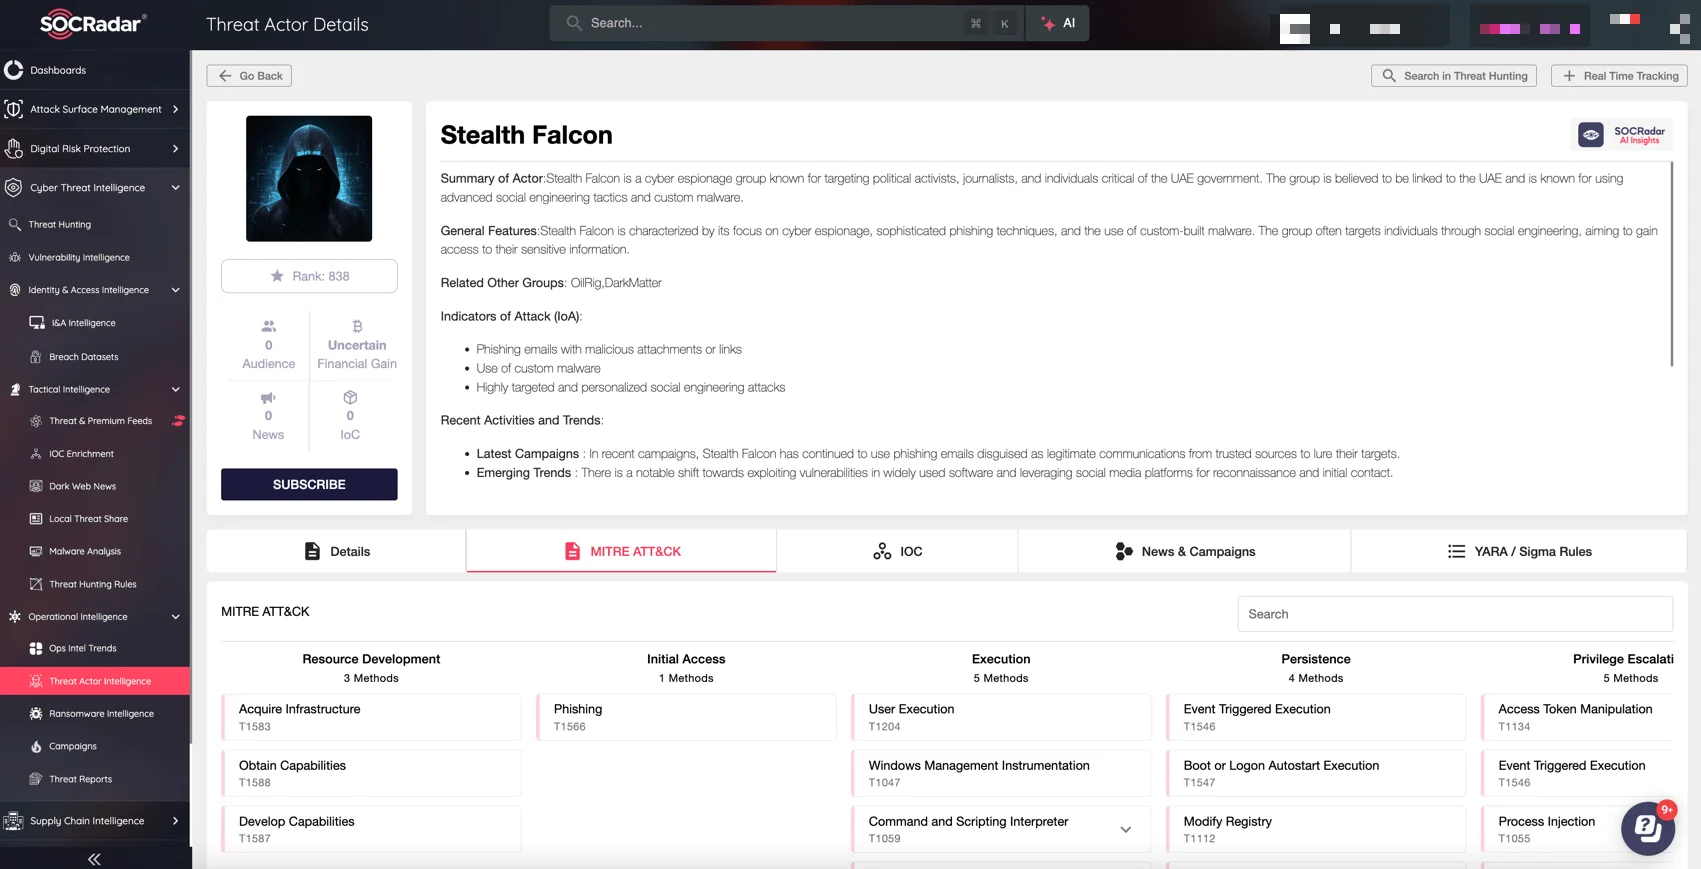Click the IOC Enrichment icon

pos(37,454)
